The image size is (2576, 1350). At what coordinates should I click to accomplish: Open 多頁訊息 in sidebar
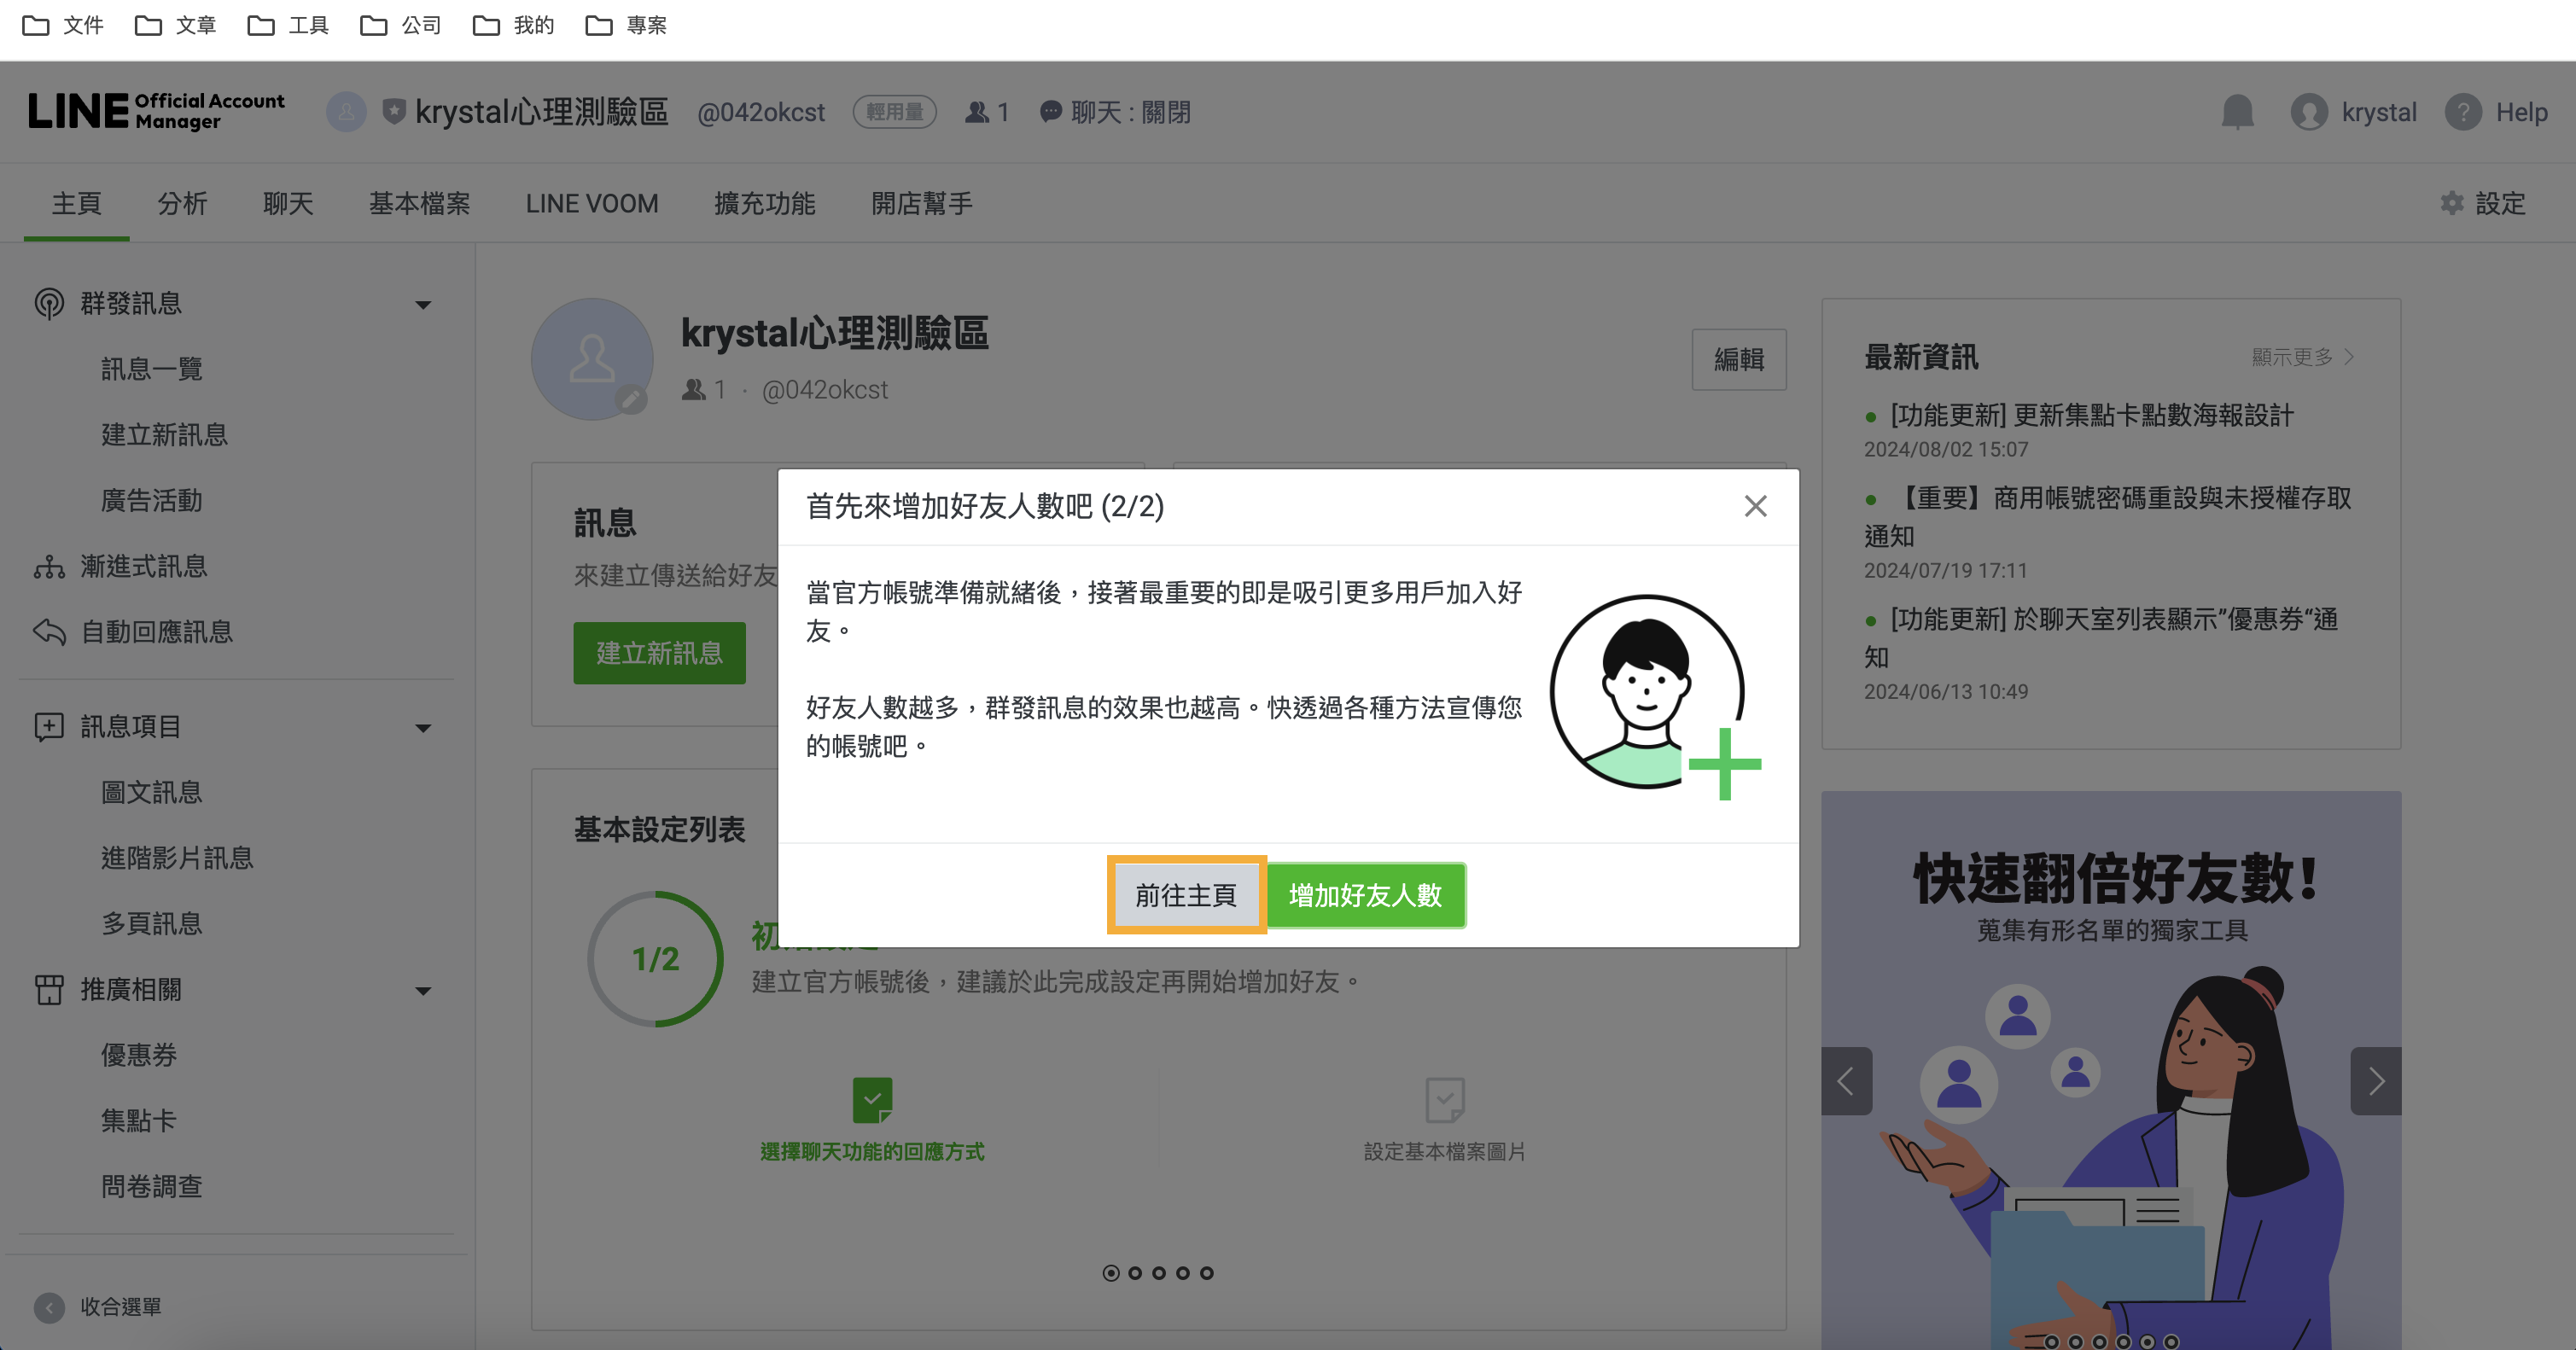152,923
